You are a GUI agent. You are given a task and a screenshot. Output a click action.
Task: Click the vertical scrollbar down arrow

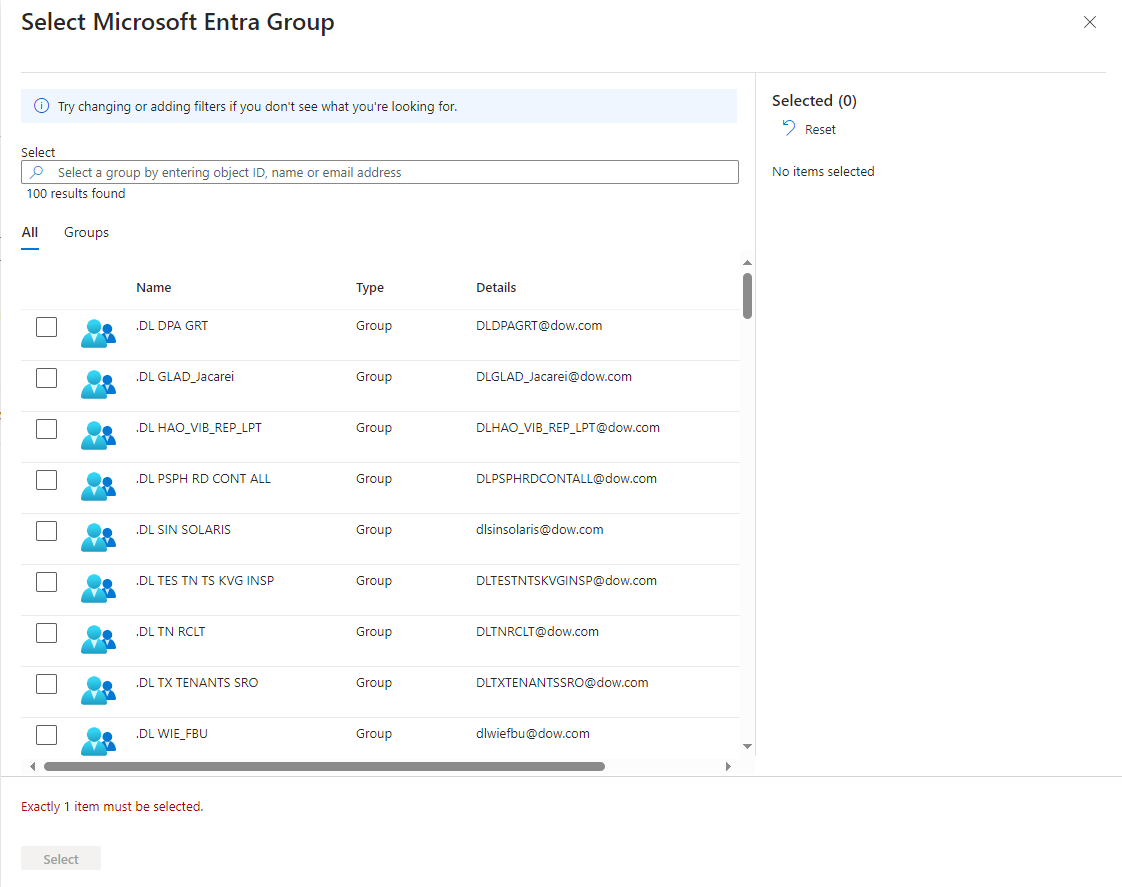747,746
